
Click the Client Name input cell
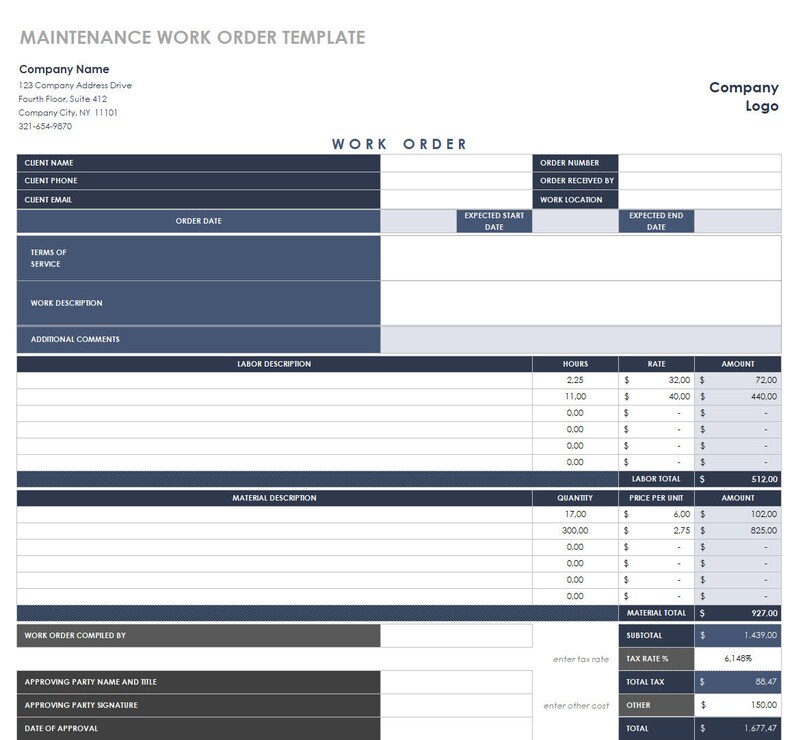(x=456, y=163)
